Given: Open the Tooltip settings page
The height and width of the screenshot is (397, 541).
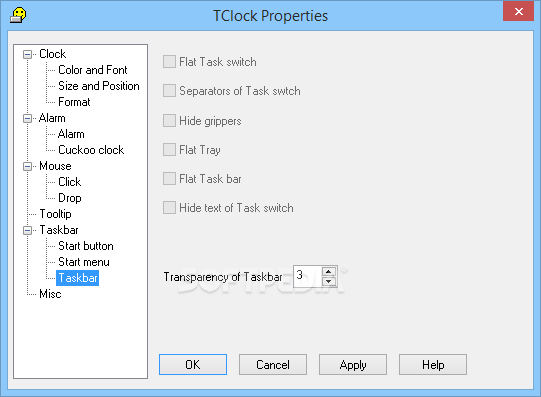Looking at the screenshot, I should click(x=55, y=214).
